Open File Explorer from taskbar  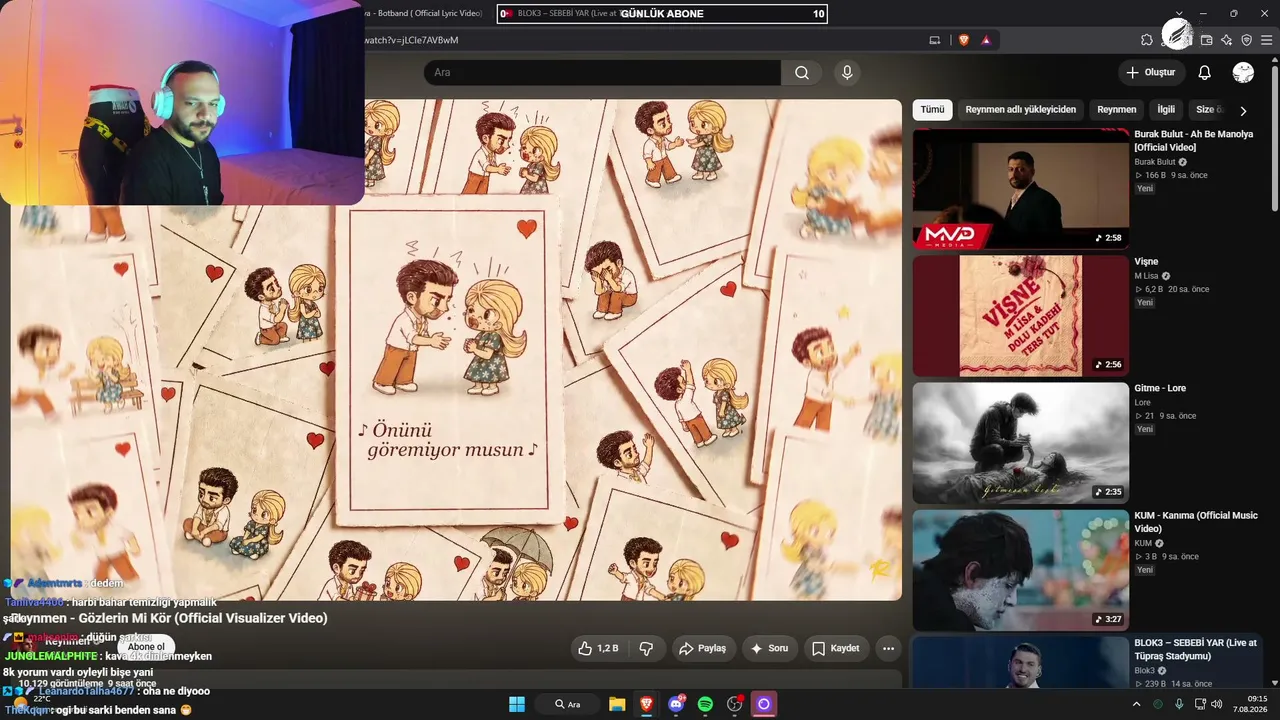point(617,704)
